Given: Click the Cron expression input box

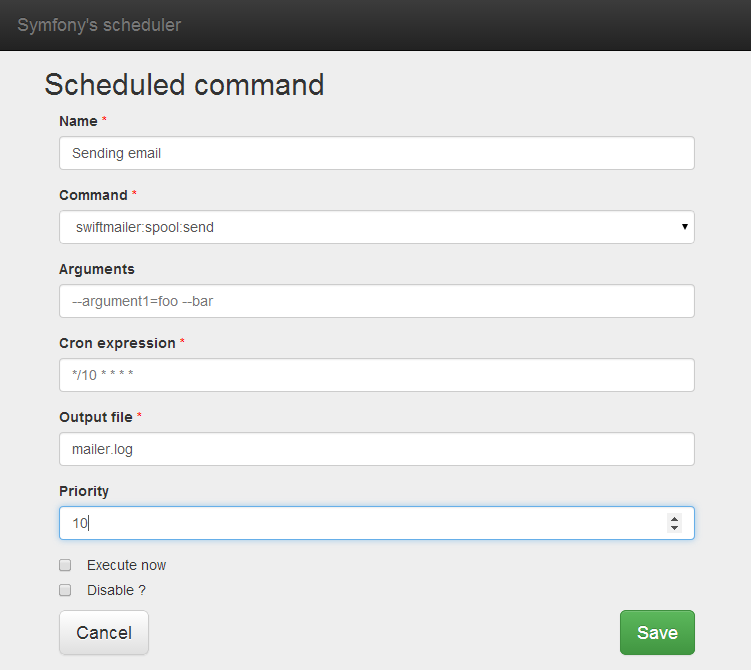Looking at the screenshot, I should pos(376,375).
